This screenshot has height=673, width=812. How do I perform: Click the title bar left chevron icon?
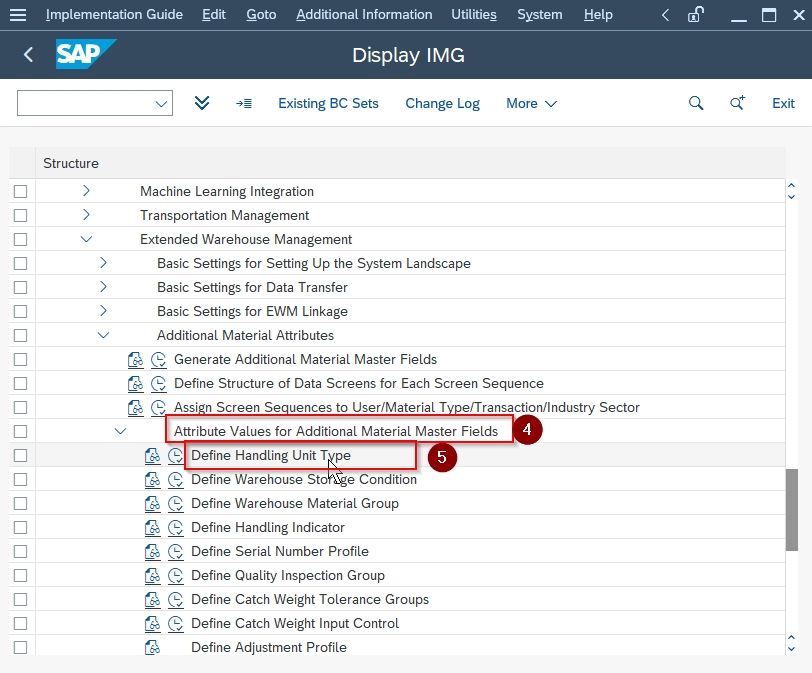click(665, 15)
